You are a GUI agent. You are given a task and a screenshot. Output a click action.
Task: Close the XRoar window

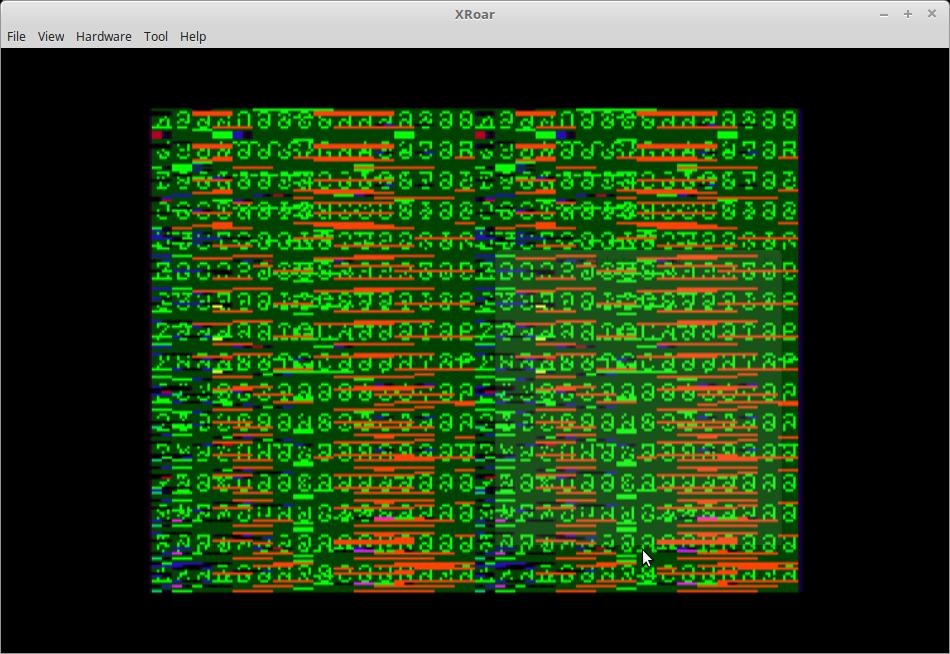tap(932, 13)
